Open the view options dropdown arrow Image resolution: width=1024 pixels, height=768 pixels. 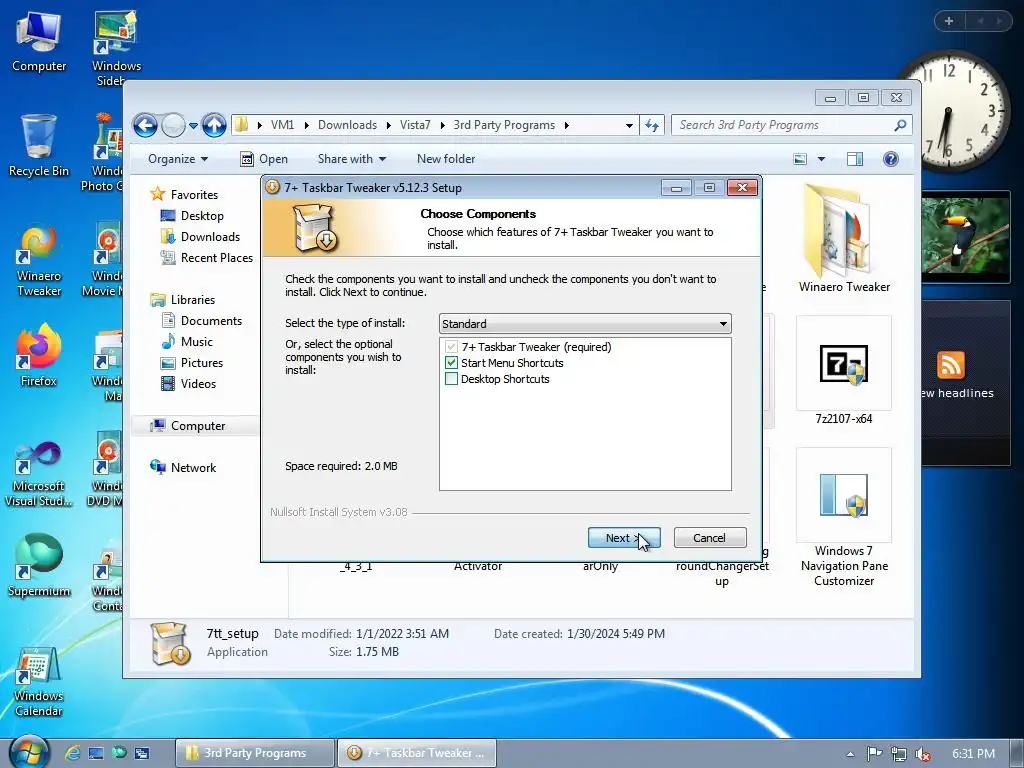(822, 159)
